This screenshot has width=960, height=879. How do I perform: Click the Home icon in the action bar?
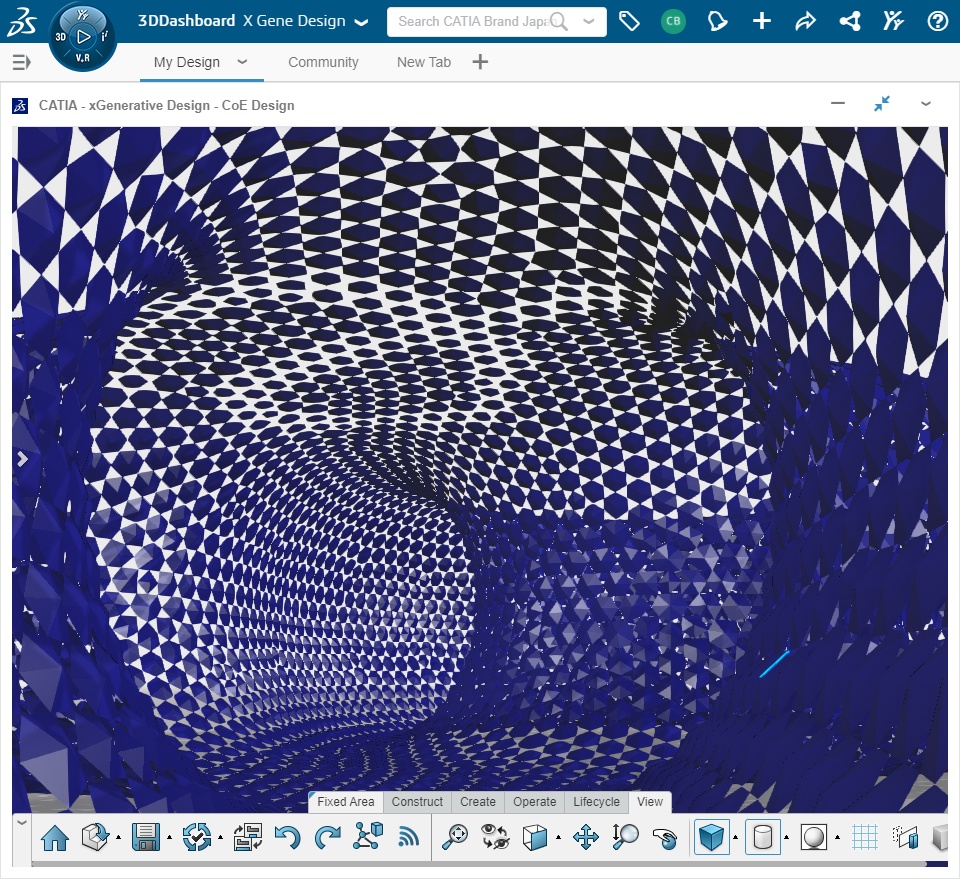tap(55, 837)
